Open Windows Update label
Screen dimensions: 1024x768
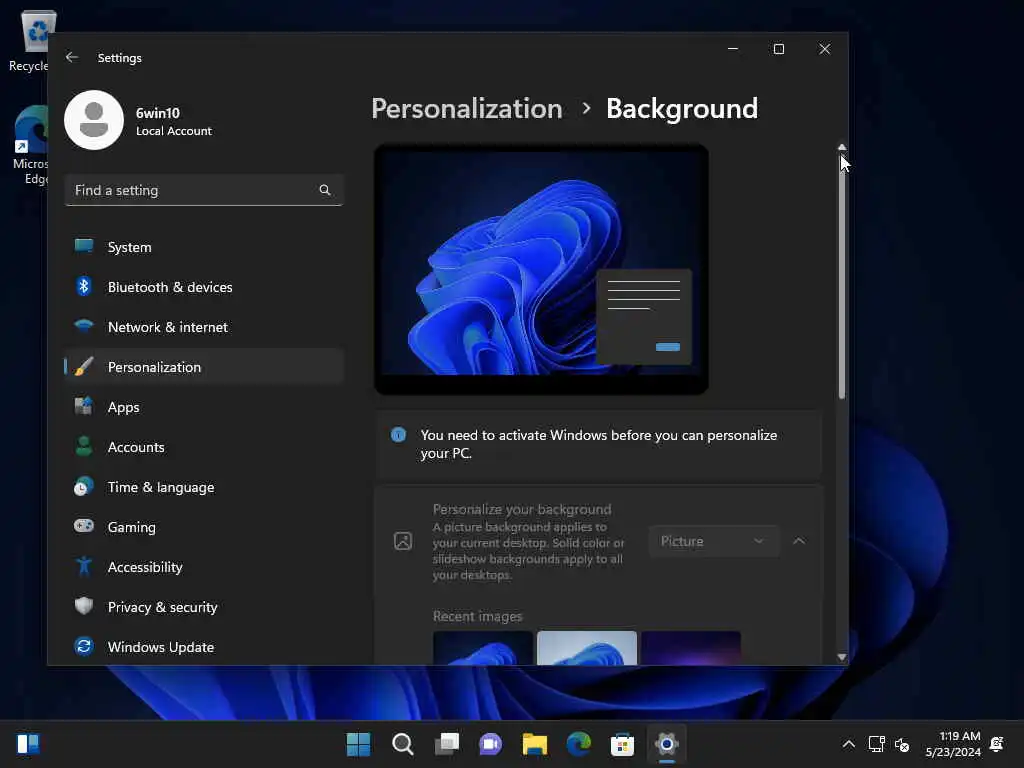161,647
